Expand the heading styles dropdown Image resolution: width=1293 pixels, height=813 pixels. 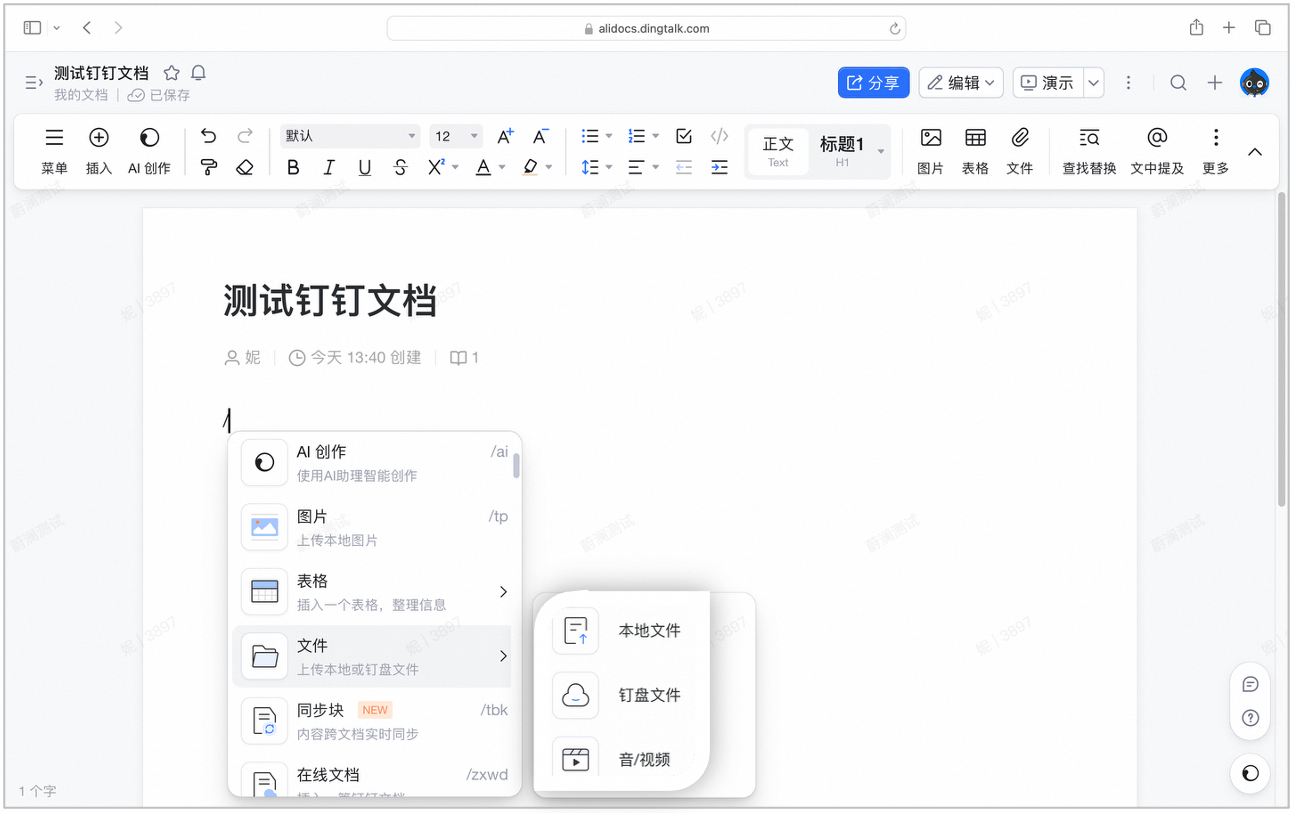[881, 151]
